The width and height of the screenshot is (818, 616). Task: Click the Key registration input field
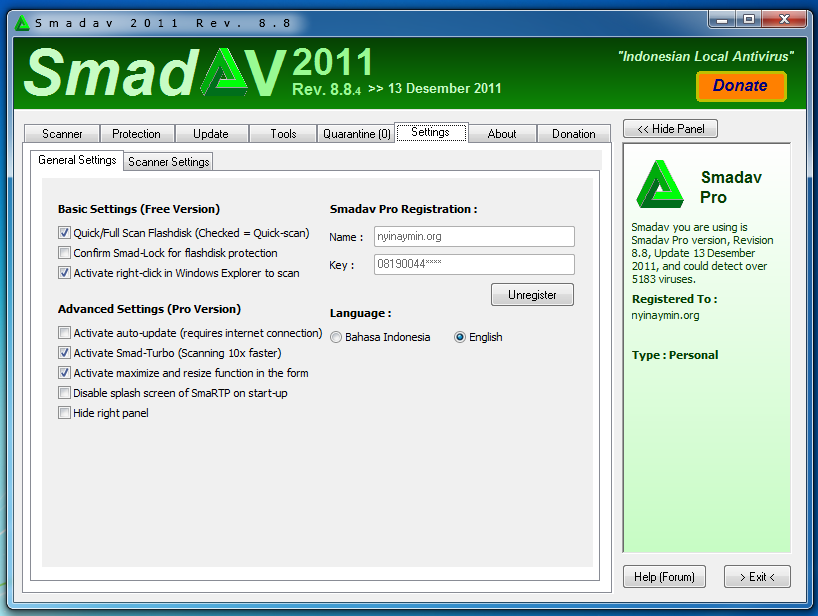473,265
